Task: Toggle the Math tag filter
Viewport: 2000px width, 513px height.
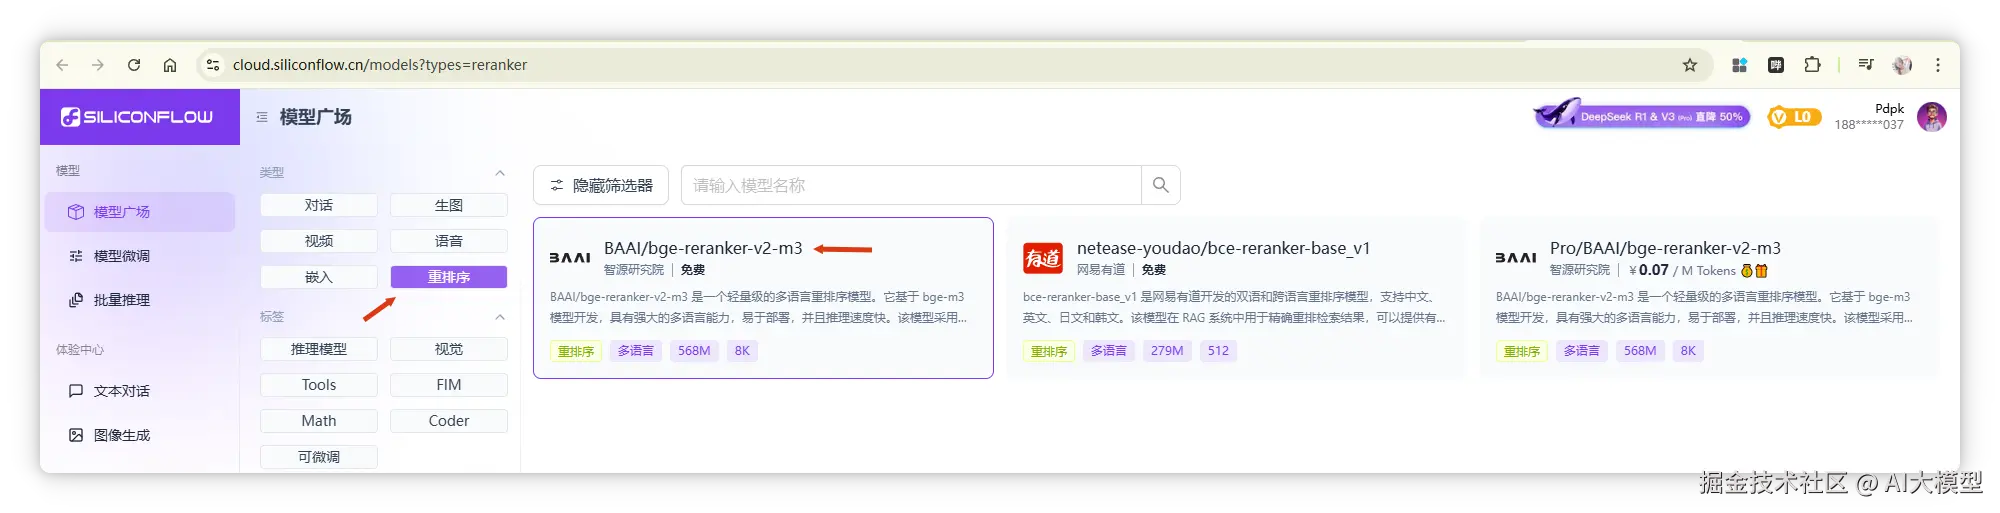Action: coord(319,421)
